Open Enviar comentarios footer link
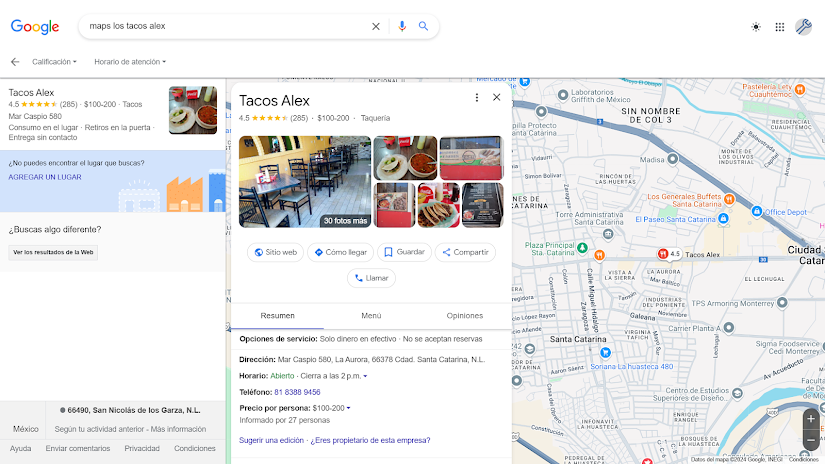This screenshot has height=464, width=825. coord(78,449)
